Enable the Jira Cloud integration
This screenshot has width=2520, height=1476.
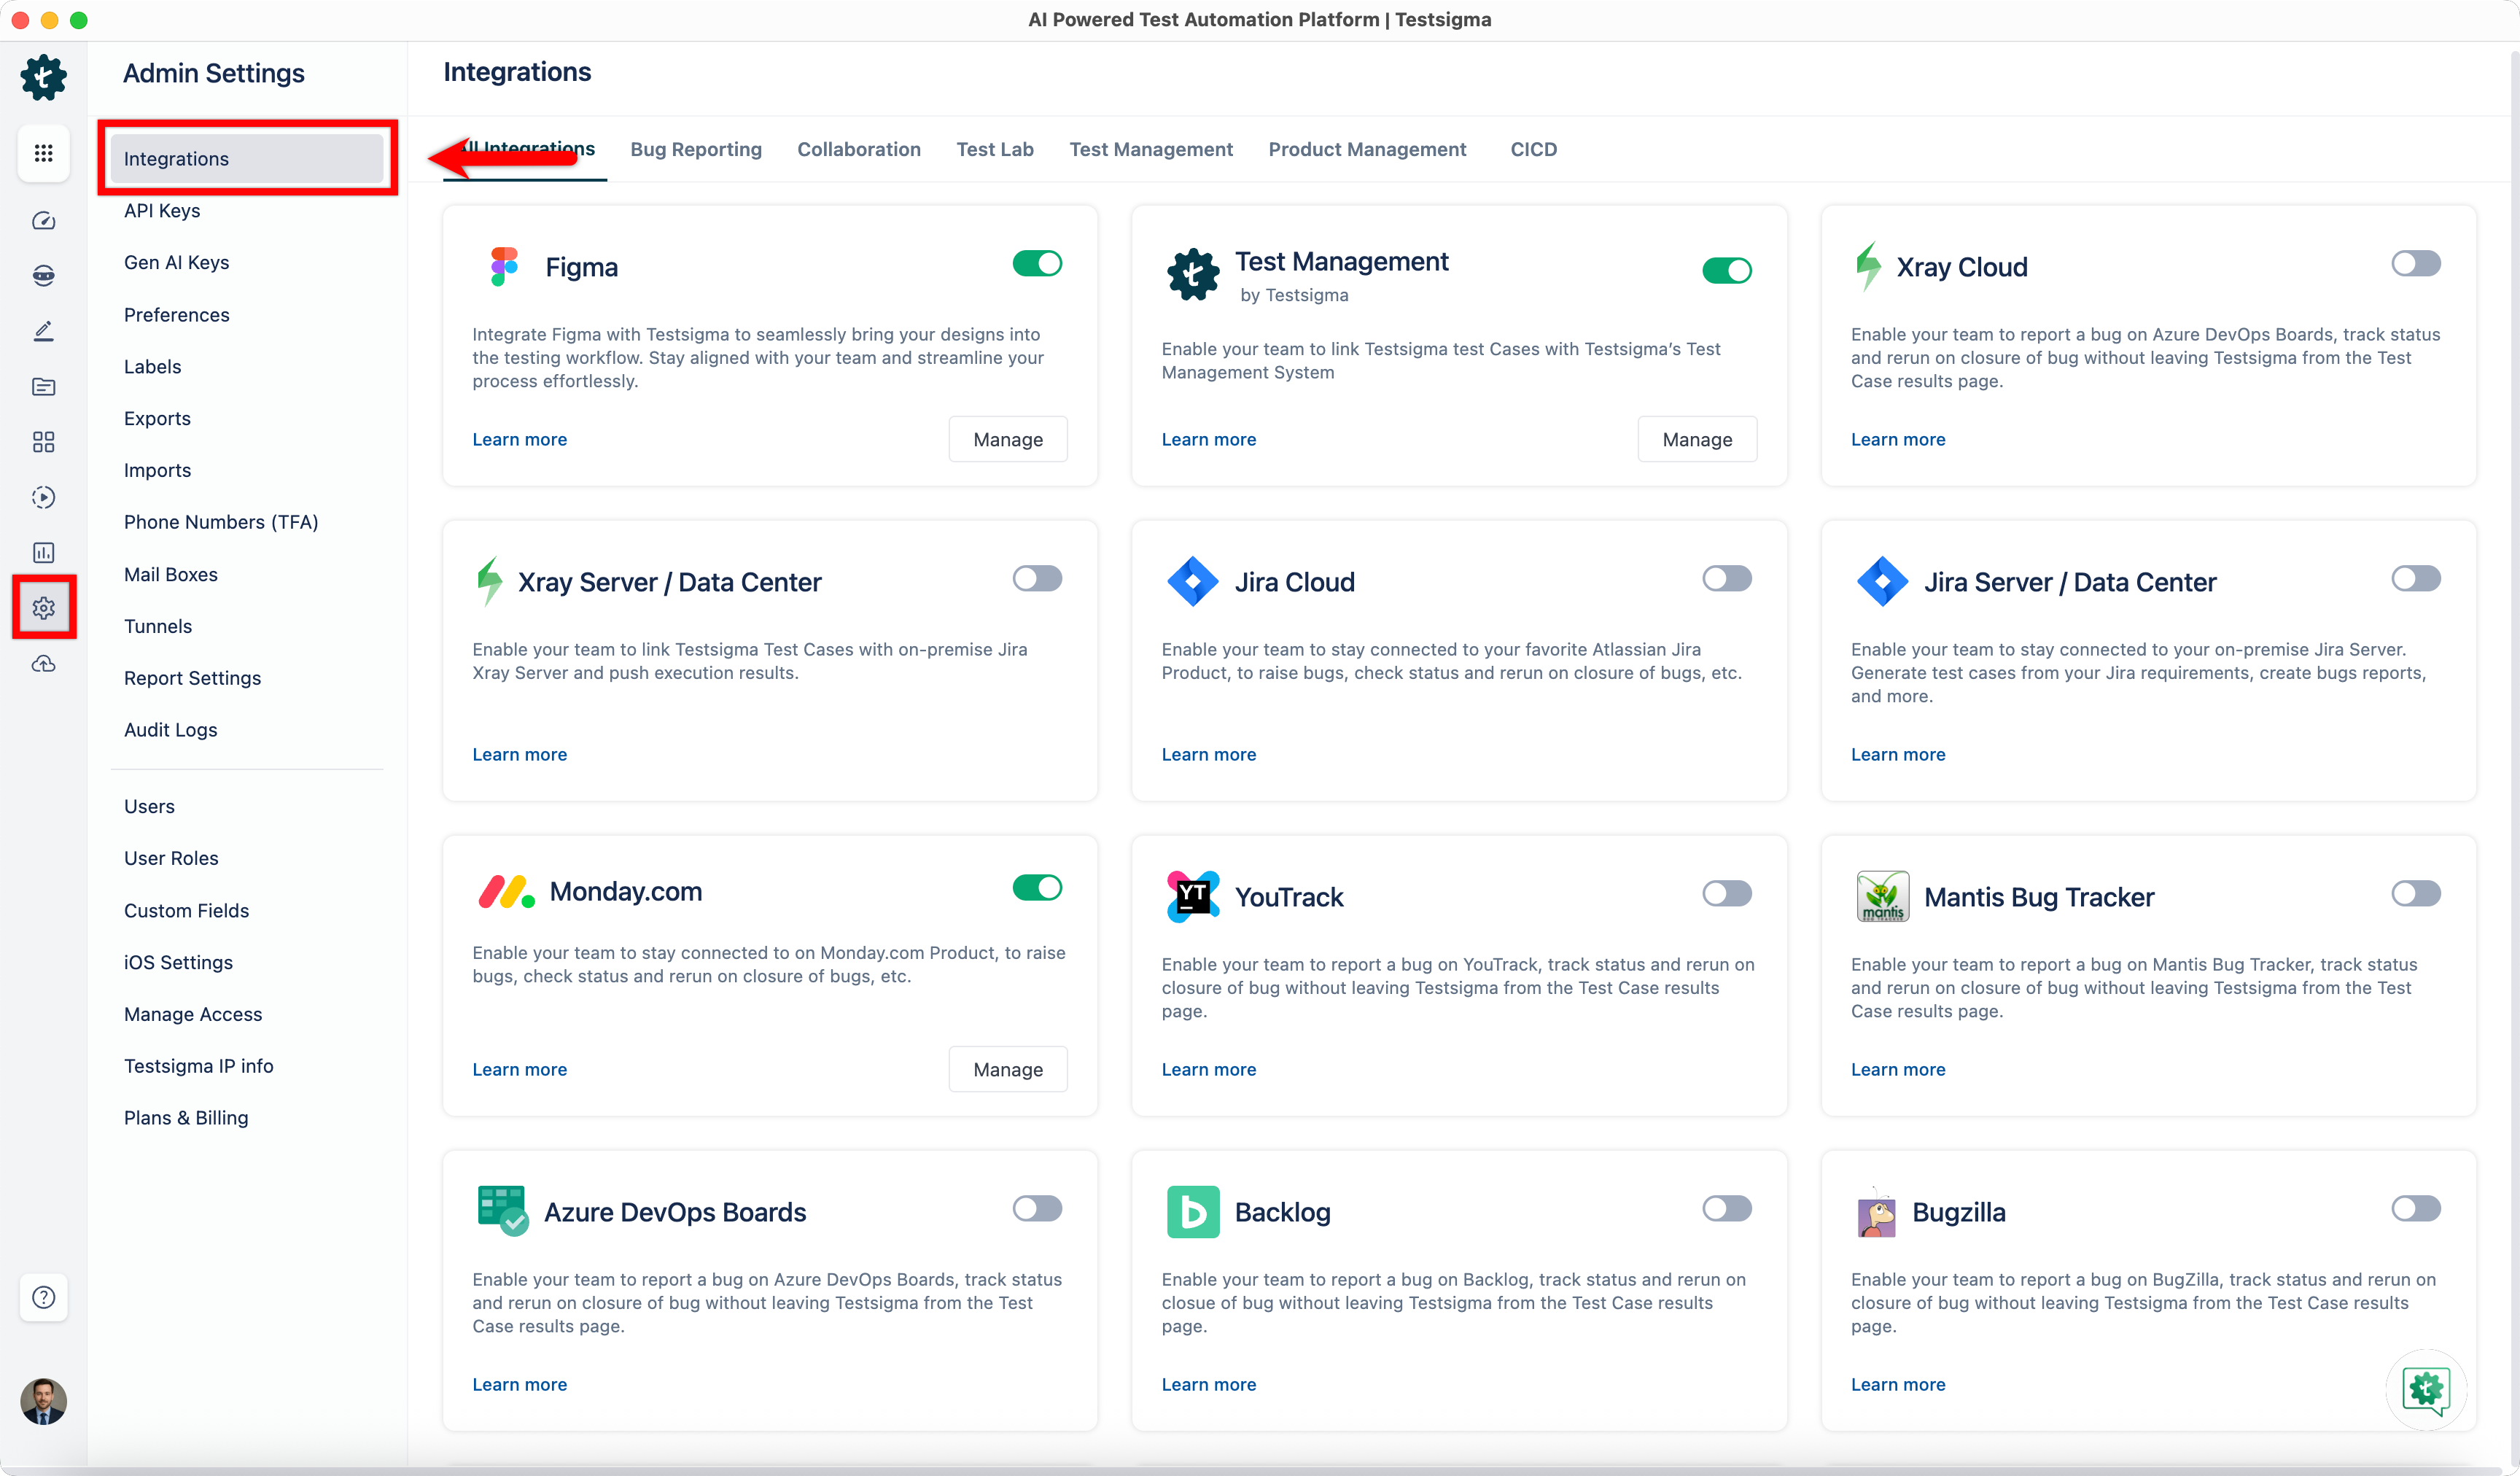click(1727, 578)
